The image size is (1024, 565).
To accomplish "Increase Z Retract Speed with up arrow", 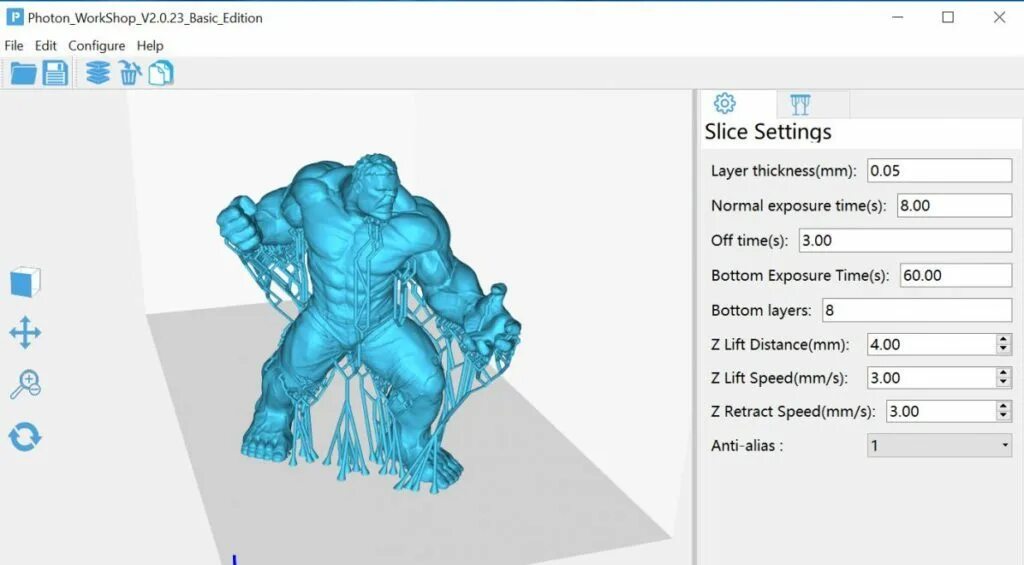I will [1004, 406].
